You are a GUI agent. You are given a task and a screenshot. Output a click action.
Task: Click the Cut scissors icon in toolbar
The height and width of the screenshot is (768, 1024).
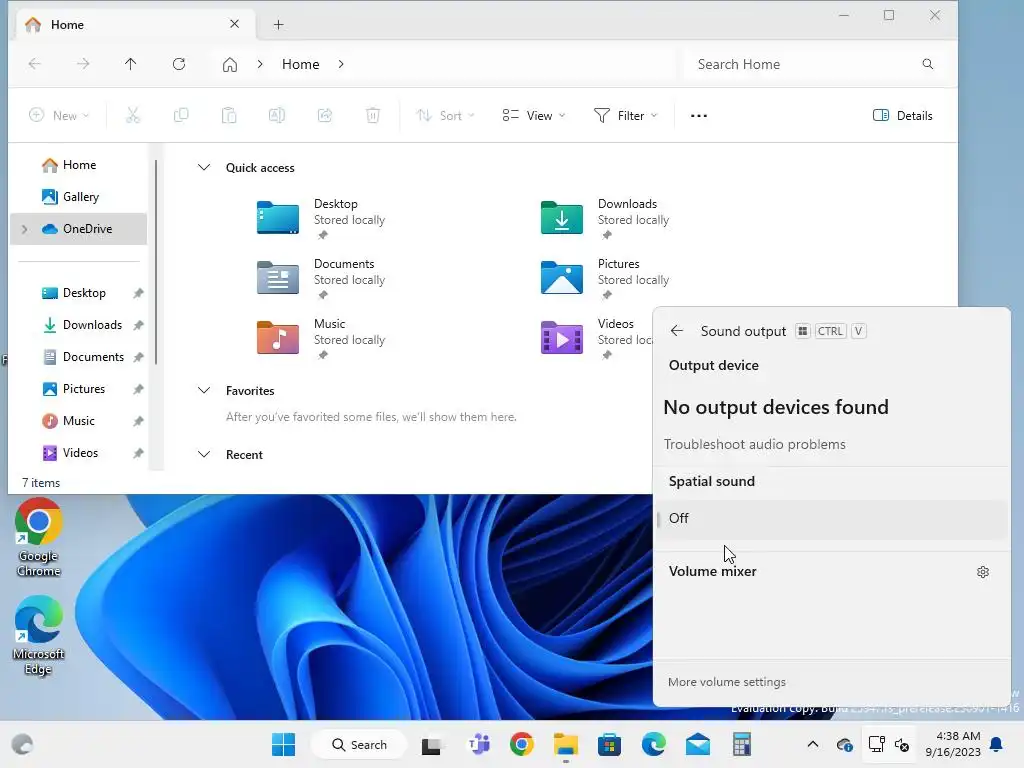point(133,116)
